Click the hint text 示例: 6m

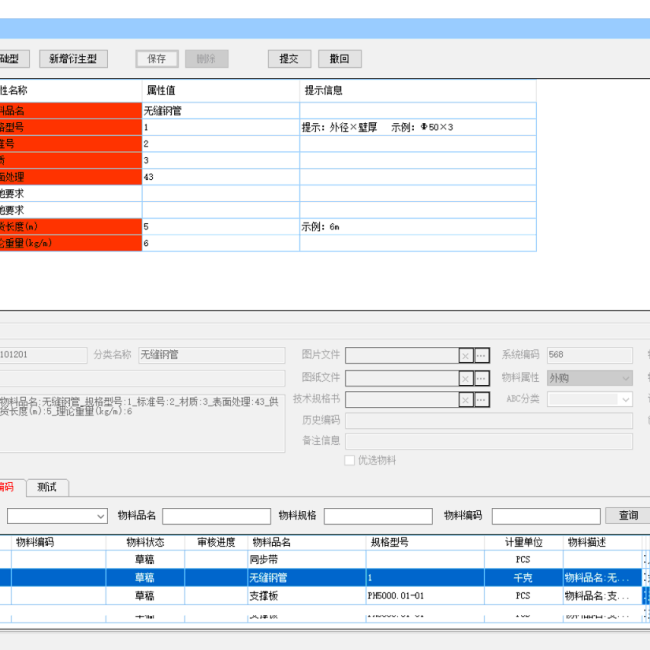click(x=320, y=227)
